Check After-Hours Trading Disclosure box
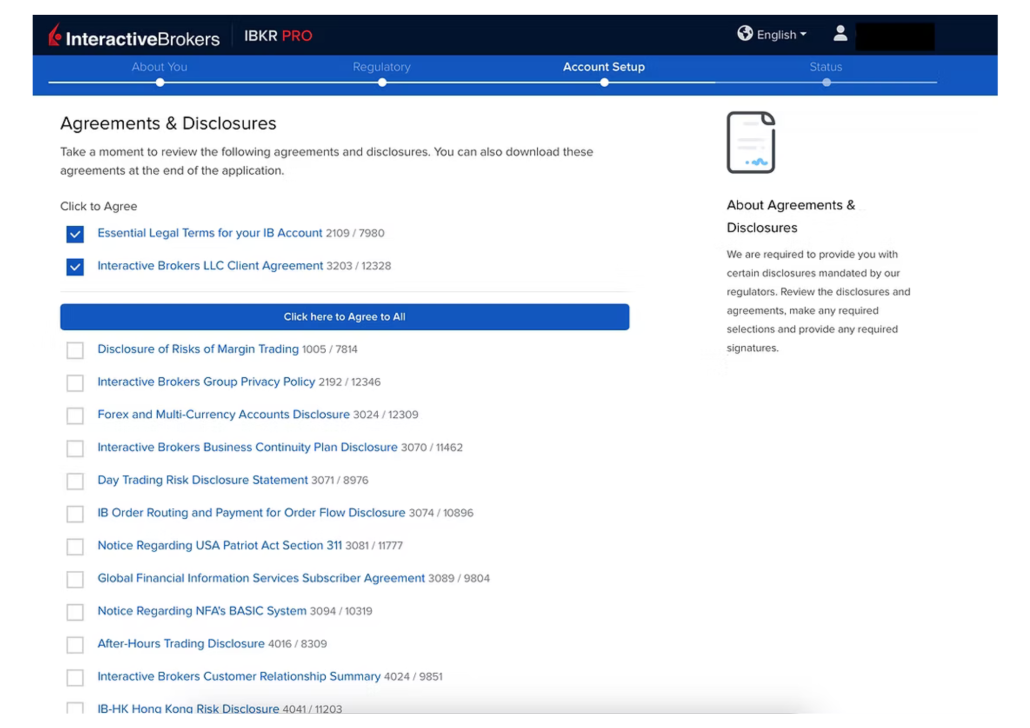Image resolution: width=1030 pixels, height=728 pixels. pyautogui.click(x=75, y=645)
